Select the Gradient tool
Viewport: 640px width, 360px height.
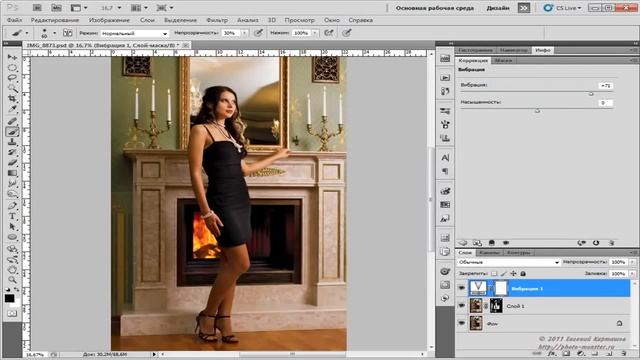12,173
